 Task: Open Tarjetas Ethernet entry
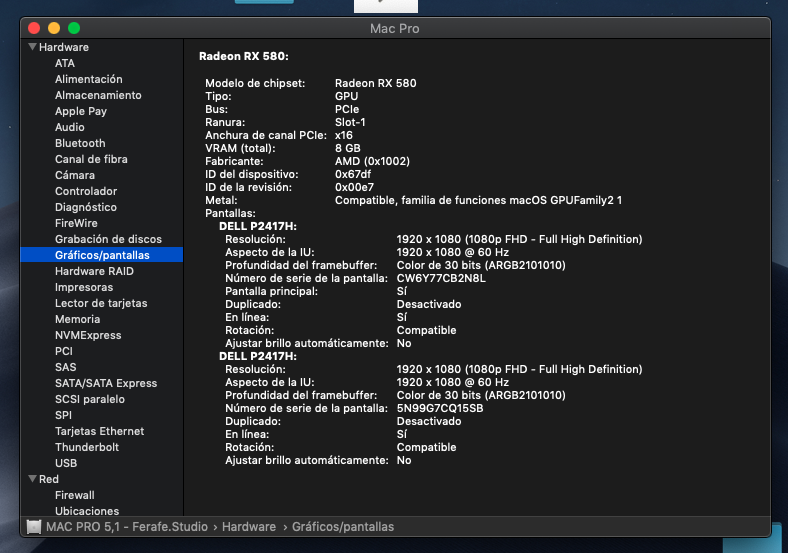[100, 431]
